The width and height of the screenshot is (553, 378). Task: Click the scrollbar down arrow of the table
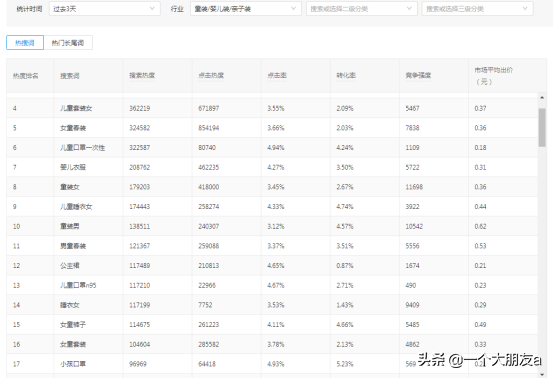542,374
